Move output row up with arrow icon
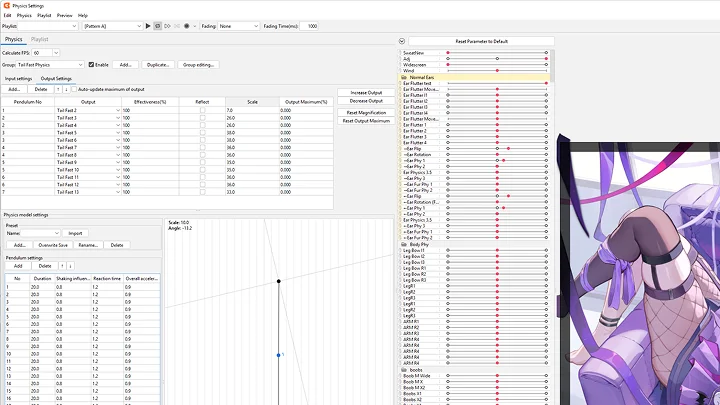The width and height of the screenshot is (720, 405). 58,89
